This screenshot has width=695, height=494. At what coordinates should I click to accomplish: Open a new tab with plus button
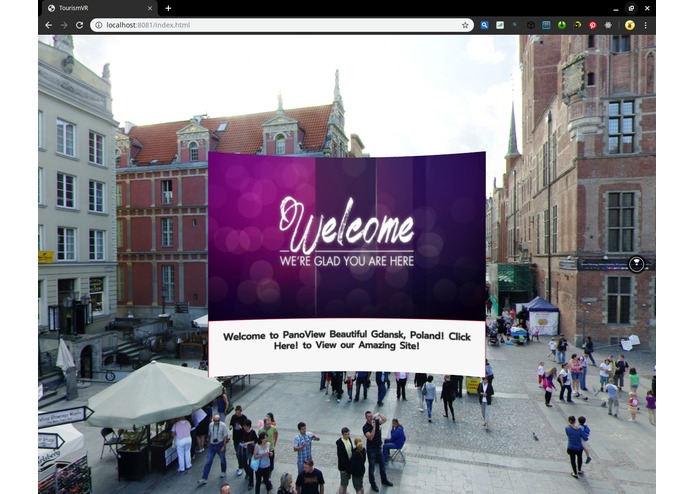coord(168,8)
